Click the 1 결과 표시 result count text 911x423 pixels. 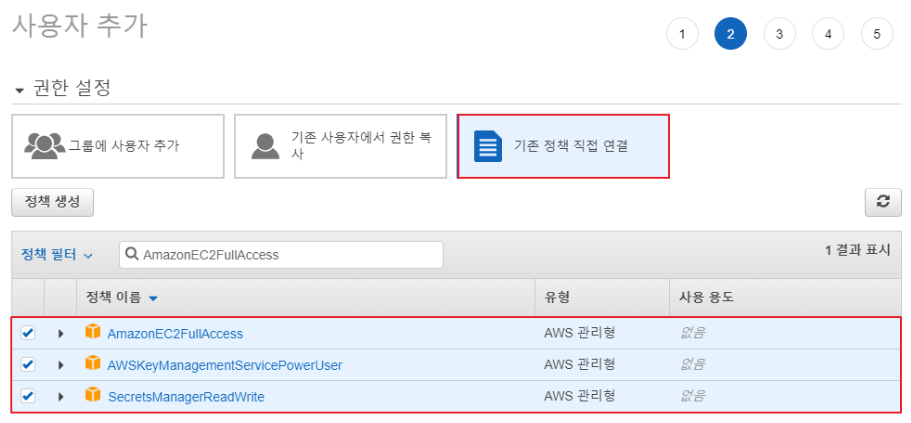click(858, 250)
